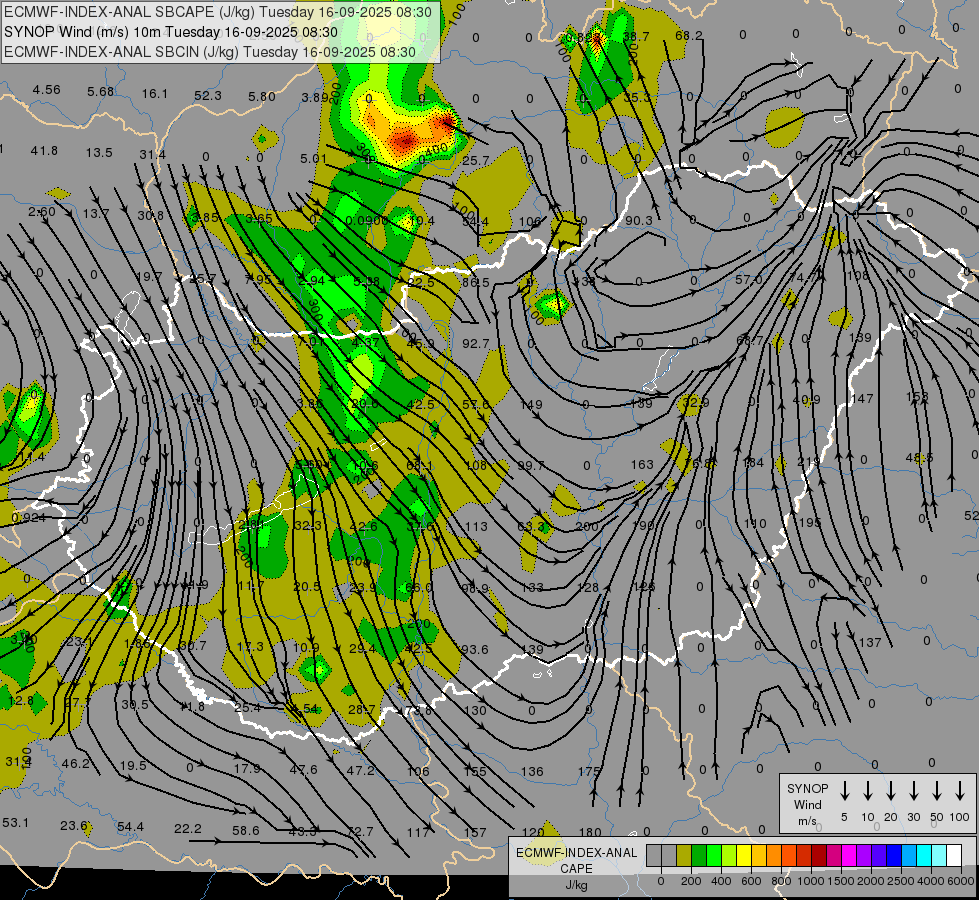This screenshot has height=900, width=979.
Task: Pick the olive swatch in CAPE legend
Action: pos(684,855)
